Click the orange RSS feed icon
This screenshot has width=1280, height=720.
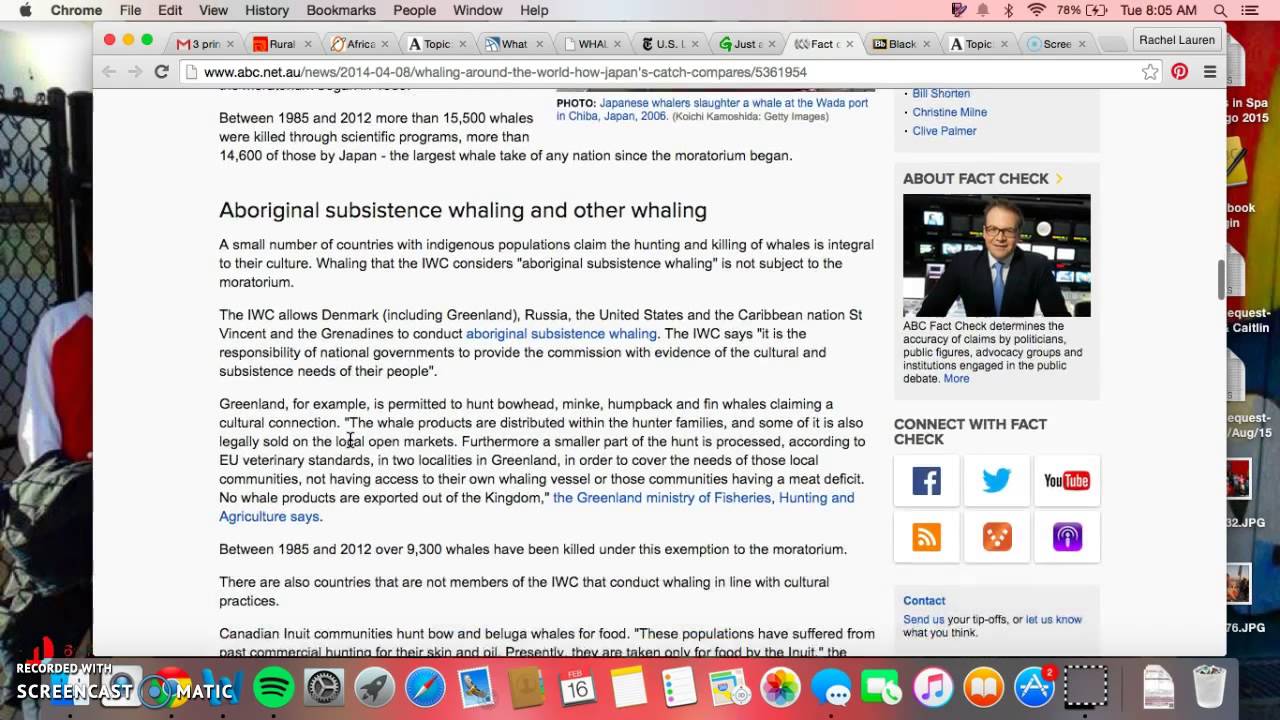click(927, 537)
